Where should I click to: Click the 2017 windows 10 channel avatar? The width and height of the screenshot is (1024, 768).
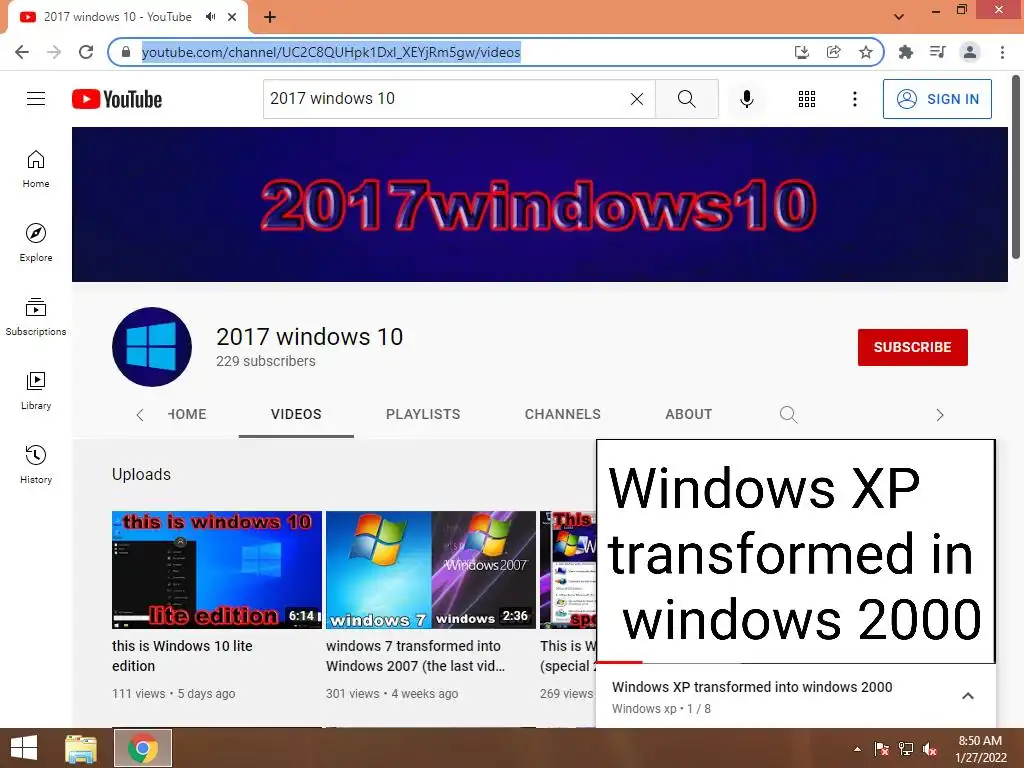click(152, 347)
